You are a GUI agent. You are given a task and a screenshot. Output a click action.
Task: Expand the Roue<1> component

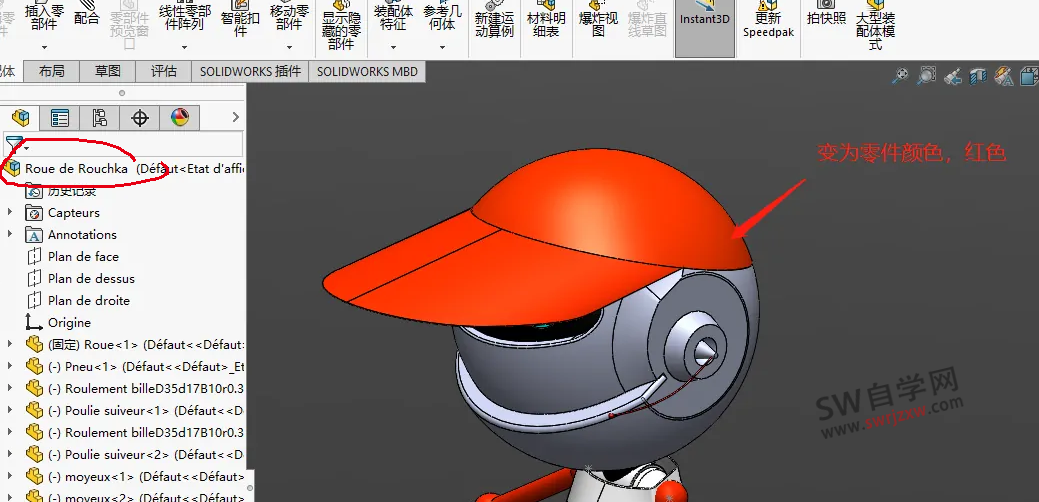pos(9,344)
